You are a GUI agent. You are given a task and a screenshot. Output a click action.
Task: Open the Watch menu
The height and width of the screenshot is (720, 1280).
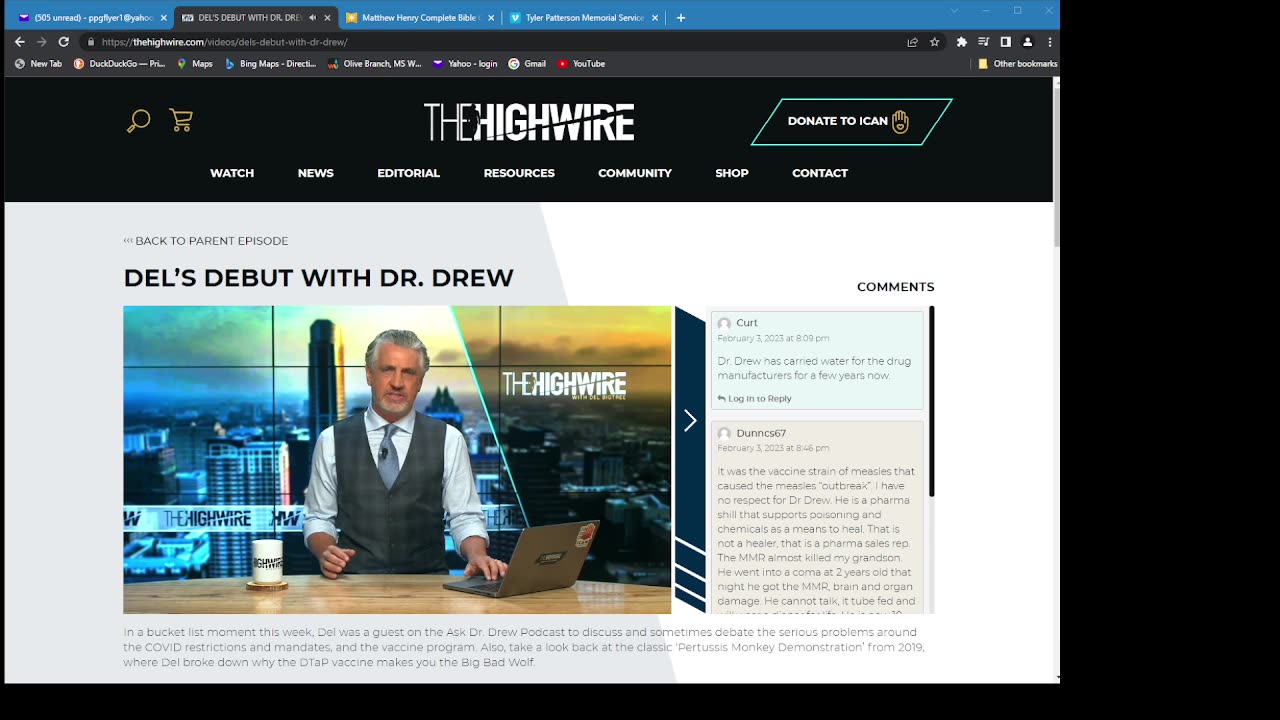tap(232, 173)
